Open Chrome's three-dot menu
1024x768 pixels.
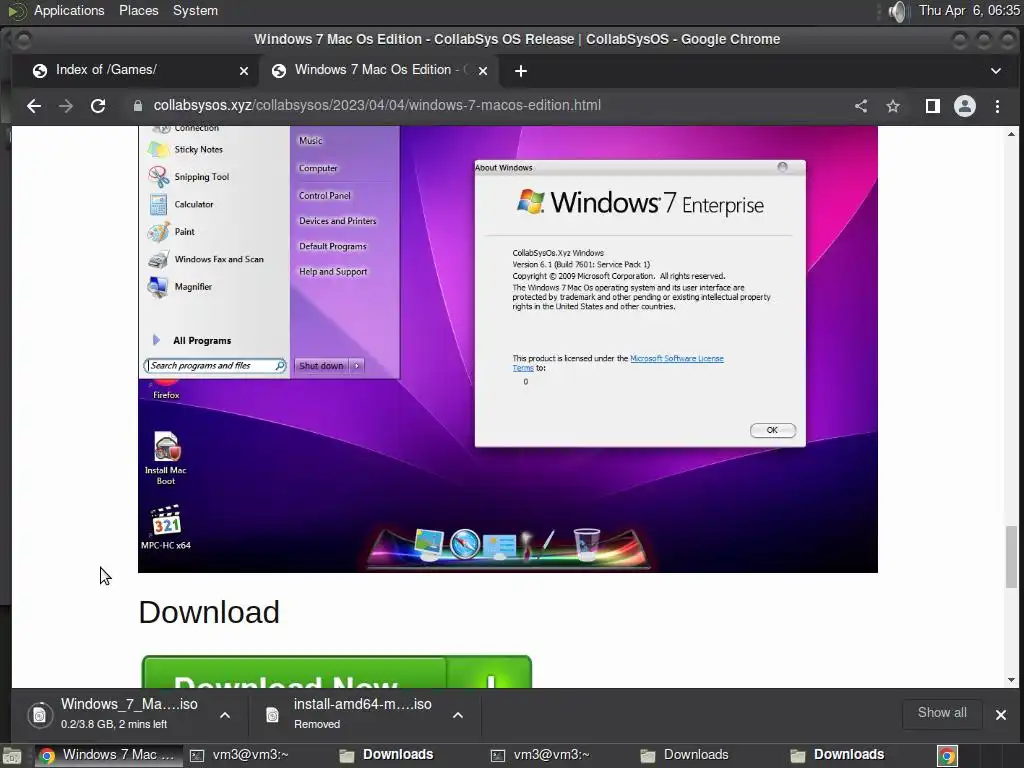997,106
